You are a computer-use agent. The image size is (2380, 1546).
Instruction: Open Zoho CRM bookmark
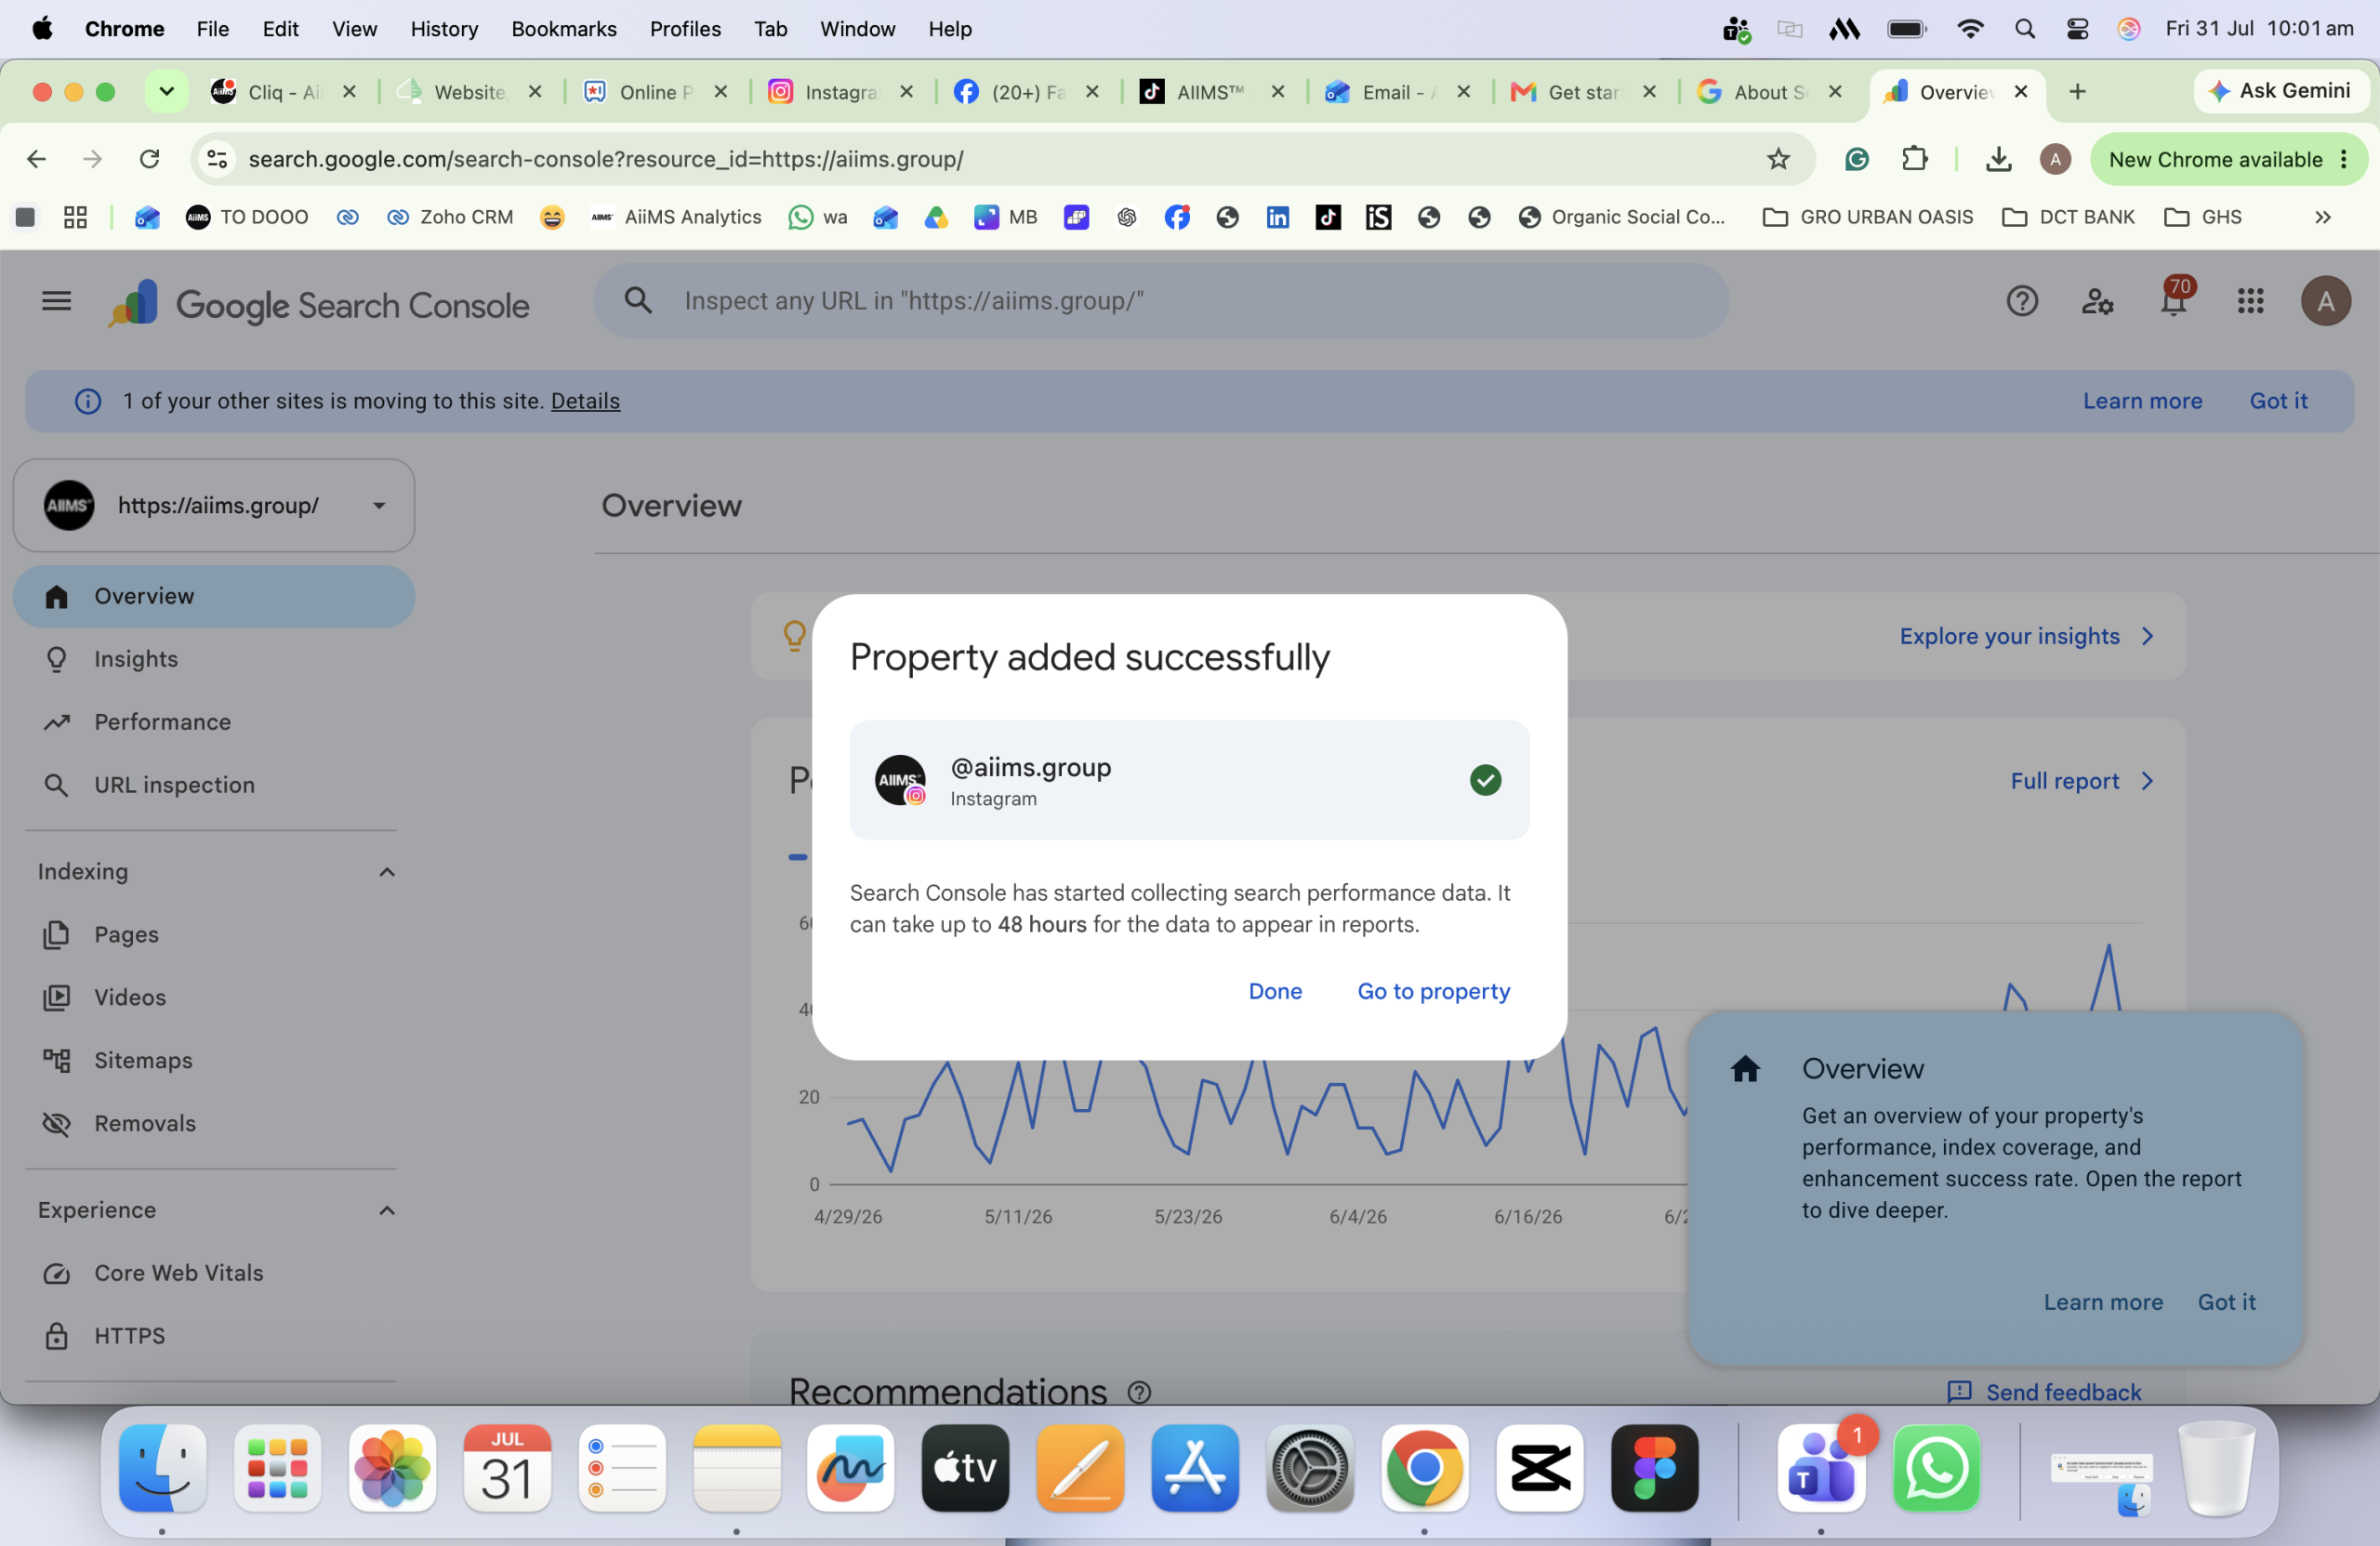coord(449,217)
